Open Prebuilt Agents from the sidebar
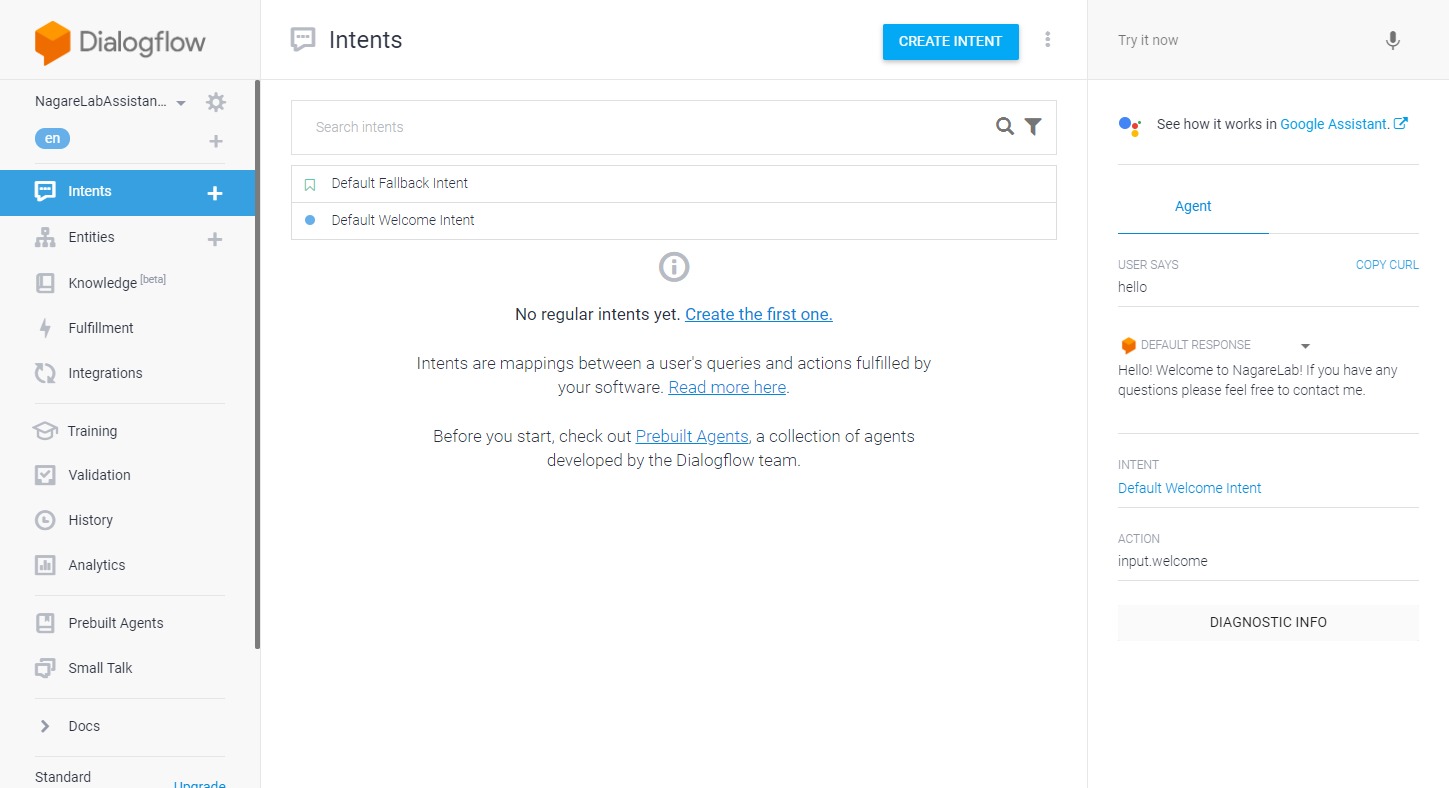 point(116,623)
